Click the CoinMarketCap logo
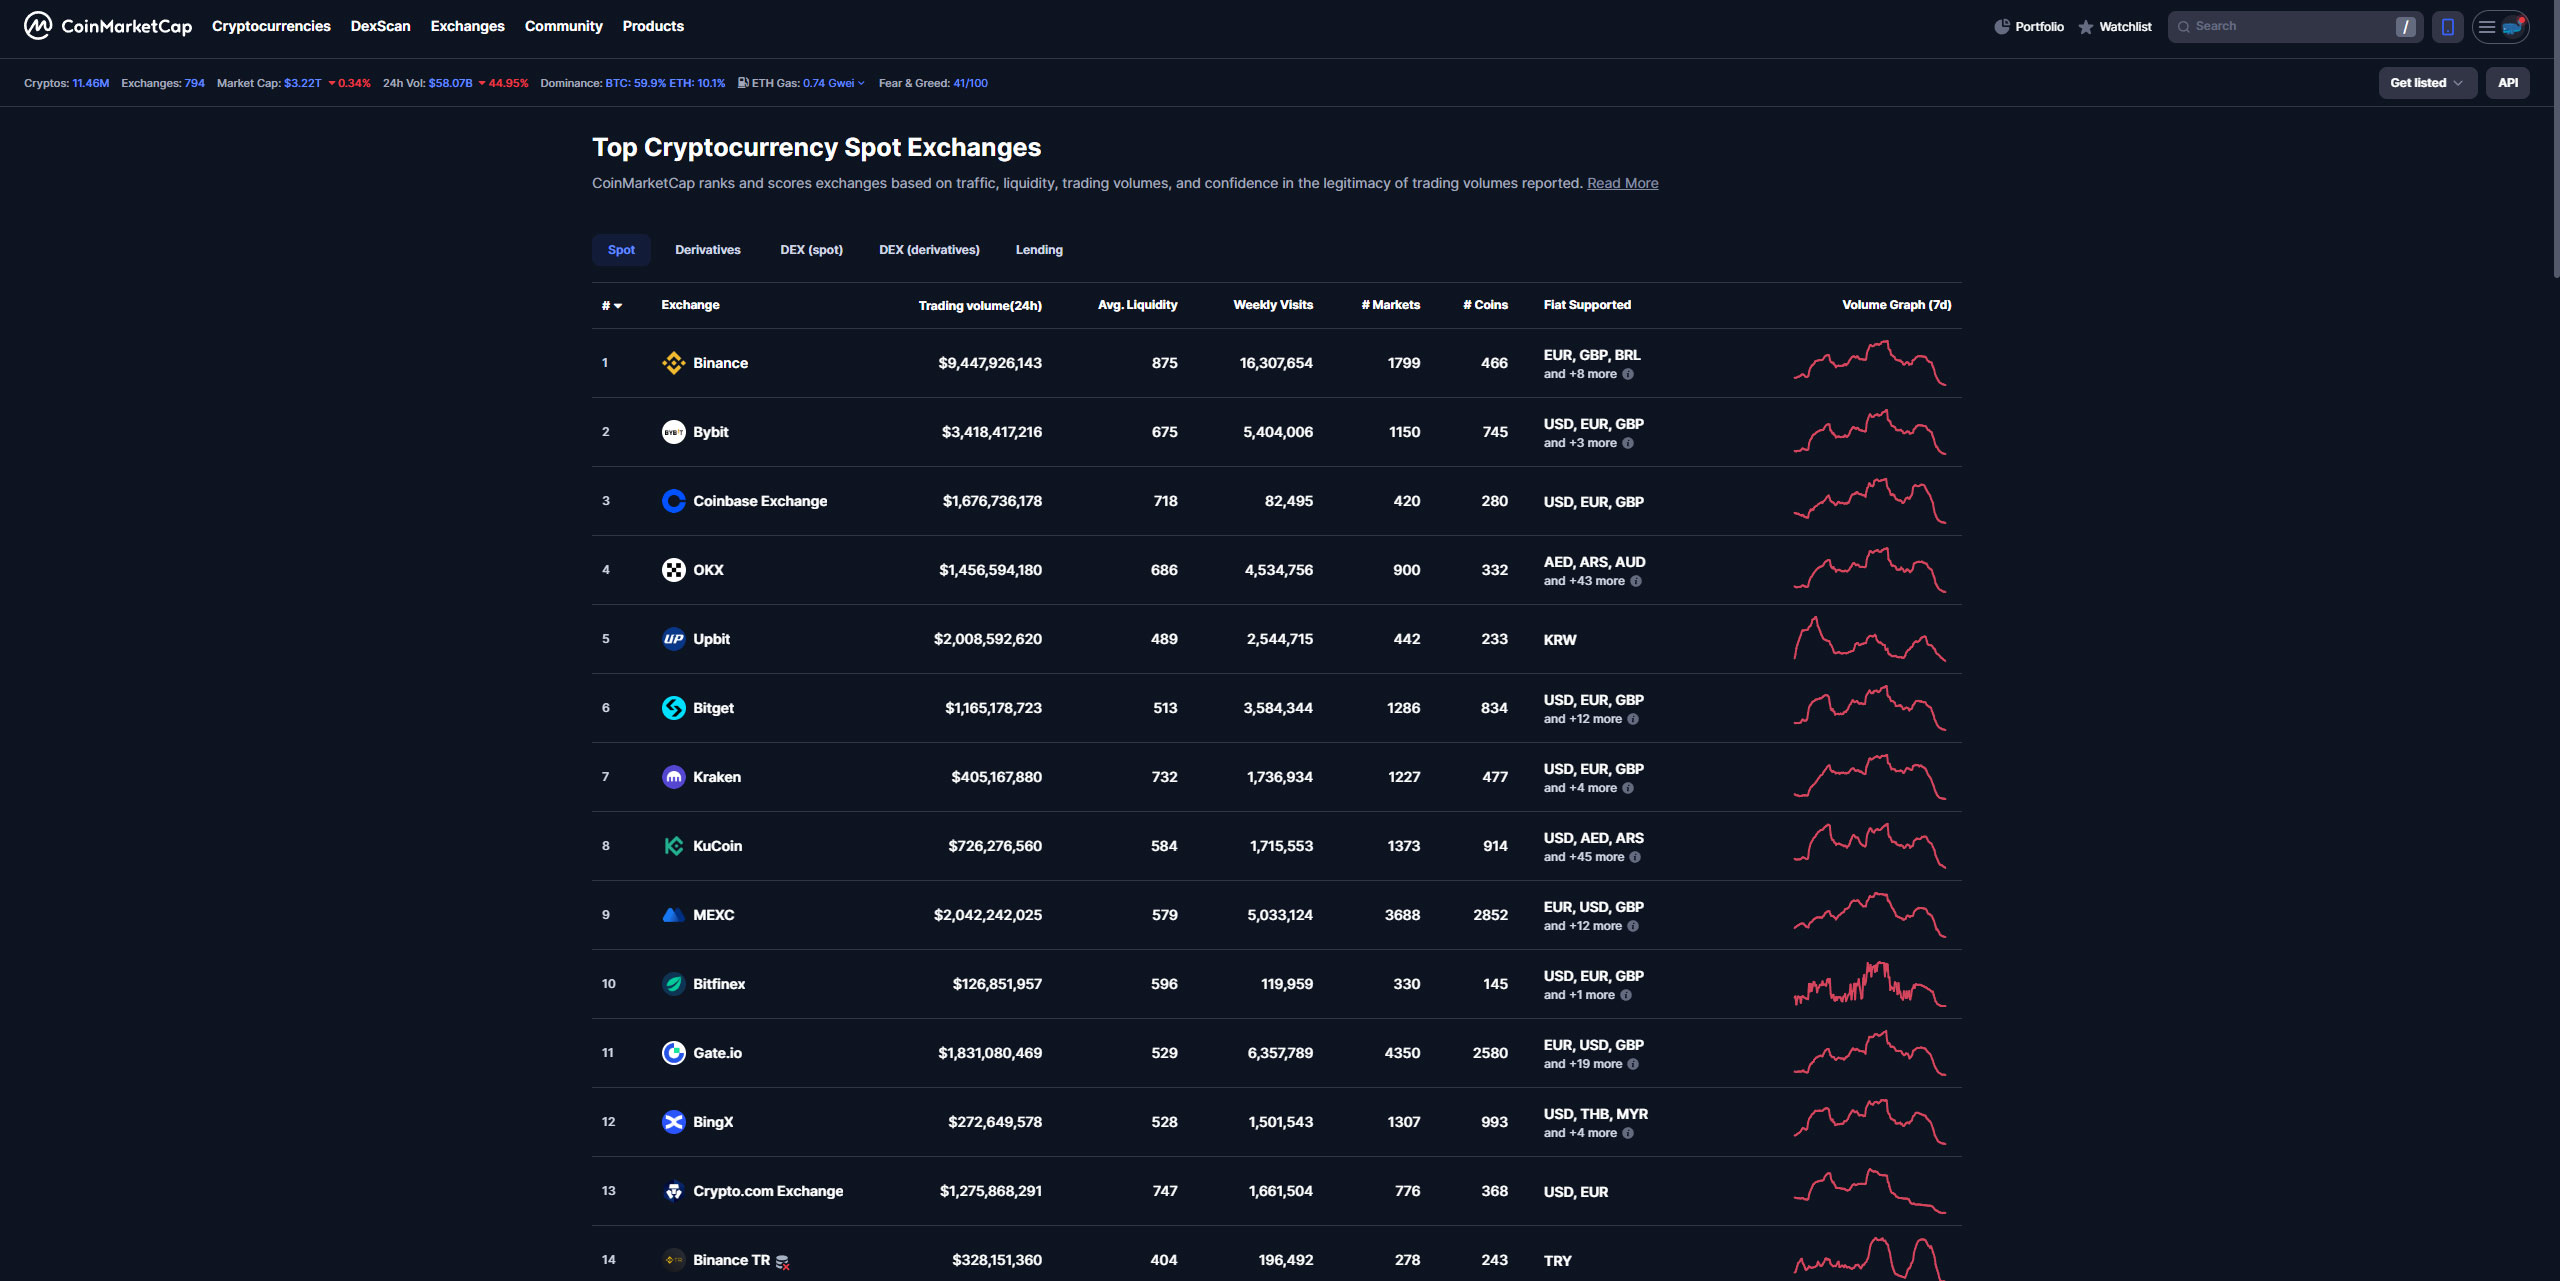 pos(107,25)
